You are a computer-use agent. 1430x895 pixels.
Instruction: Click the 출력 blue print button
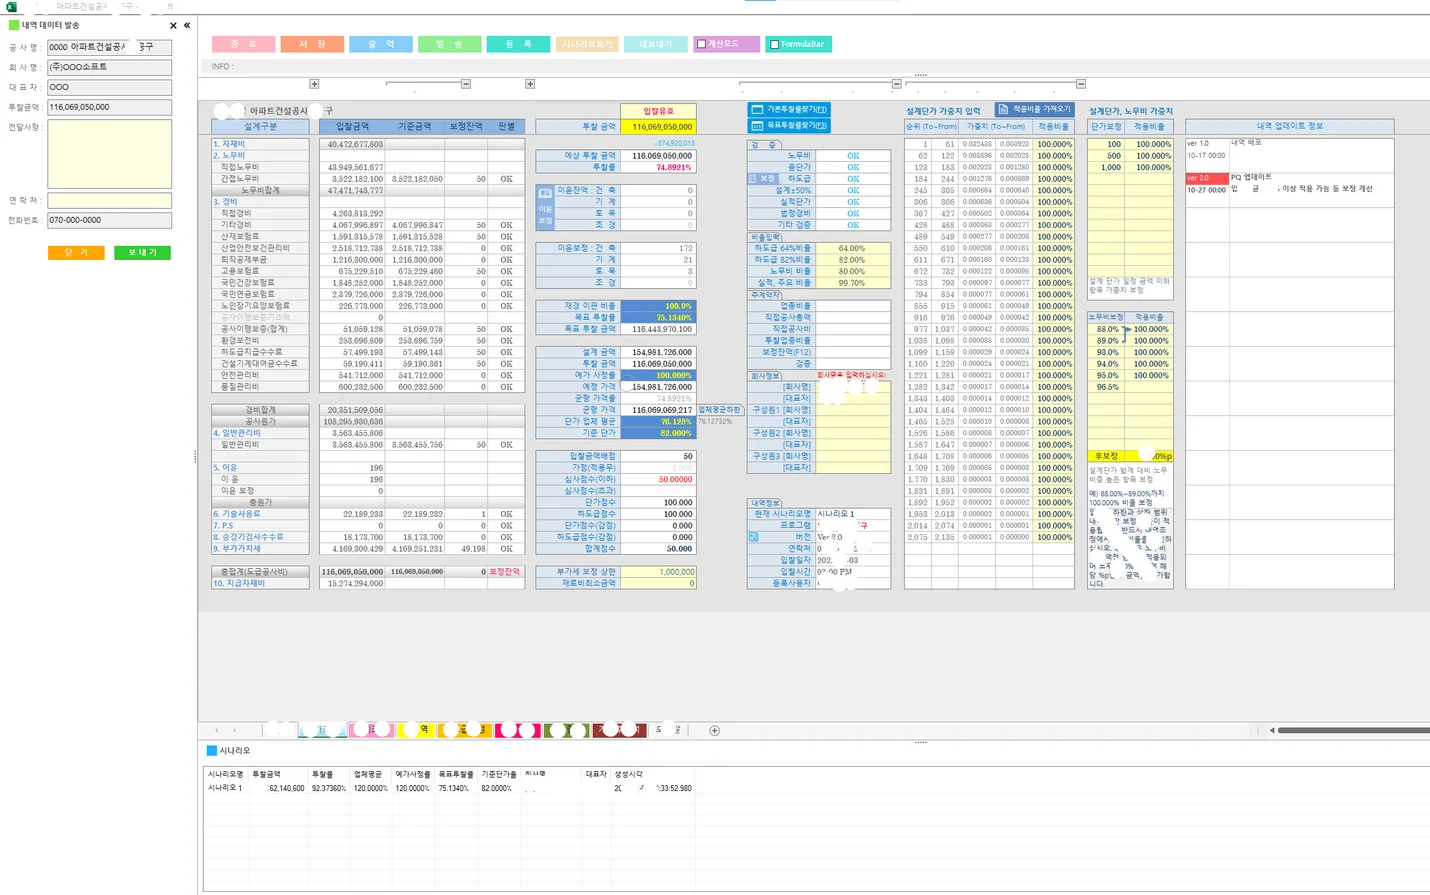[x=381, y=44]
